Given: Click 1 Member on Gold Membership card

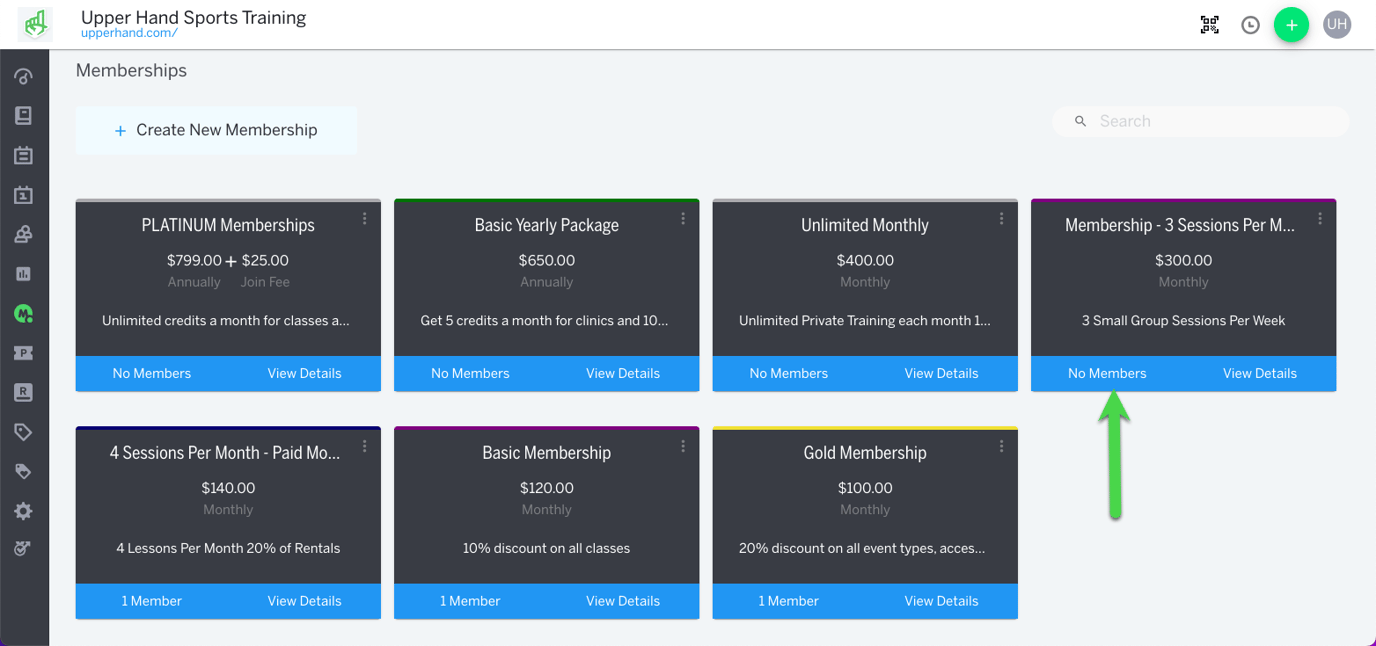Looking at the screenshot, I should point(789,601).
